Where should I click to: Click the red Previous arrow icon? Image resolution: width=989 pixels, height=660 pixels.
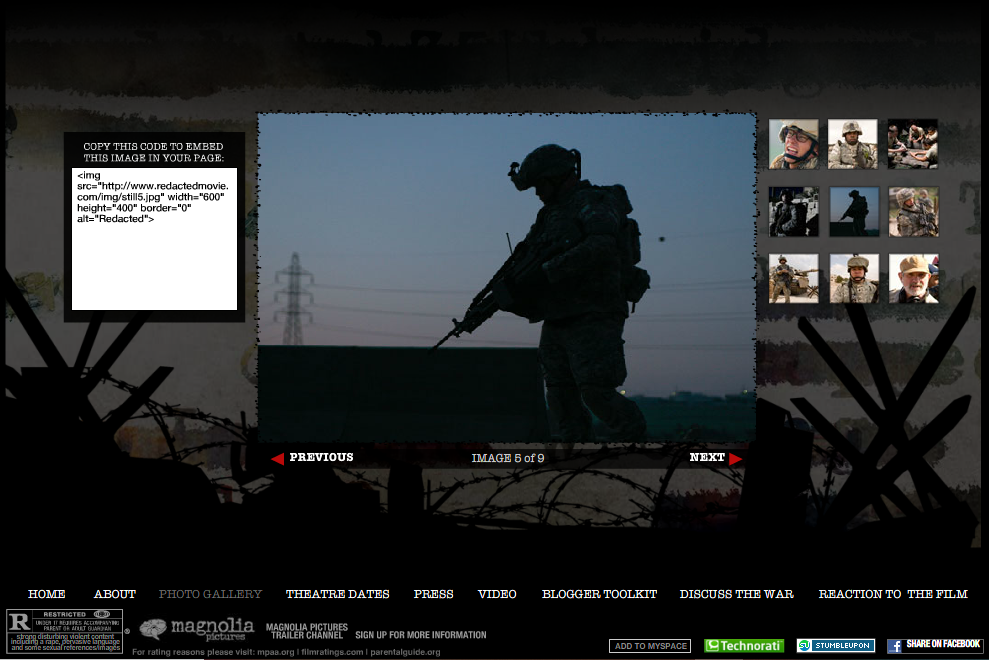(278, 459)
